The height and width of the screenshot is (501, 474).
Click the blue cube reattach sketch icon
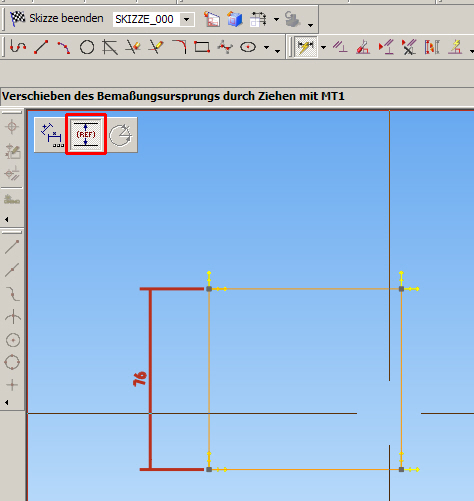(235, 19)
